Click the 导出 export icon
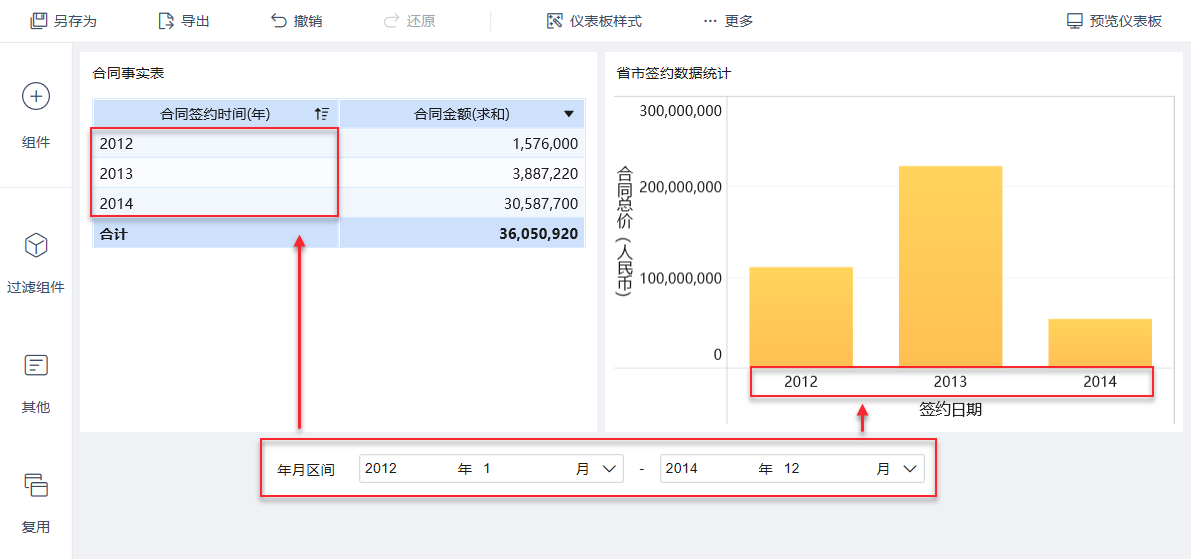1191x559 pixels. pos(166,21)
